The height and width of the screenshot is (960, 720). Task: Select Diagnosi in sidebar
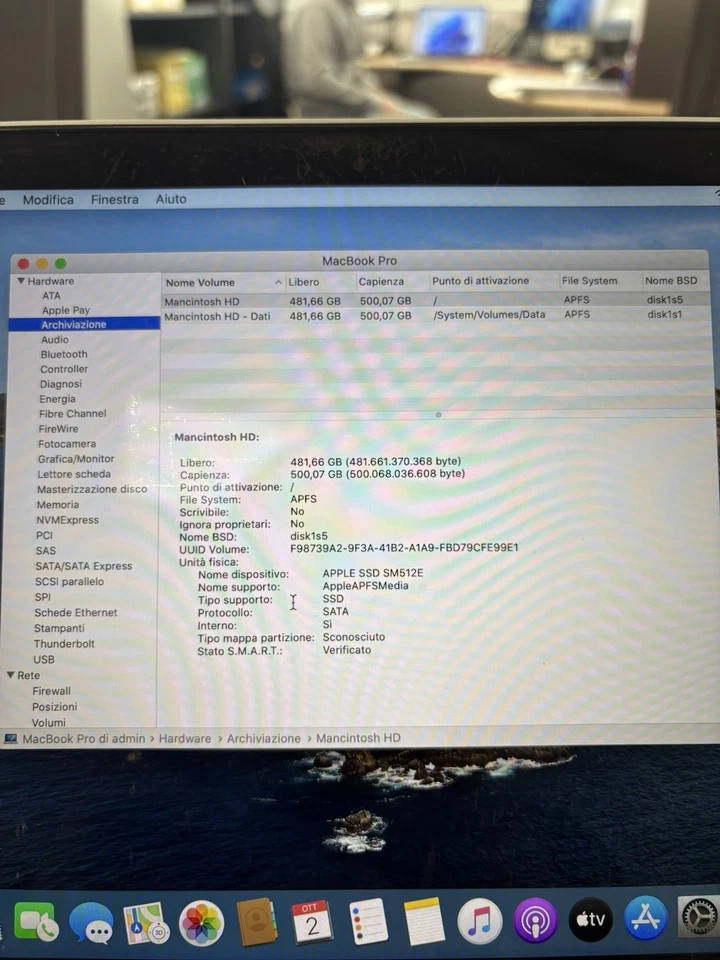61,384
